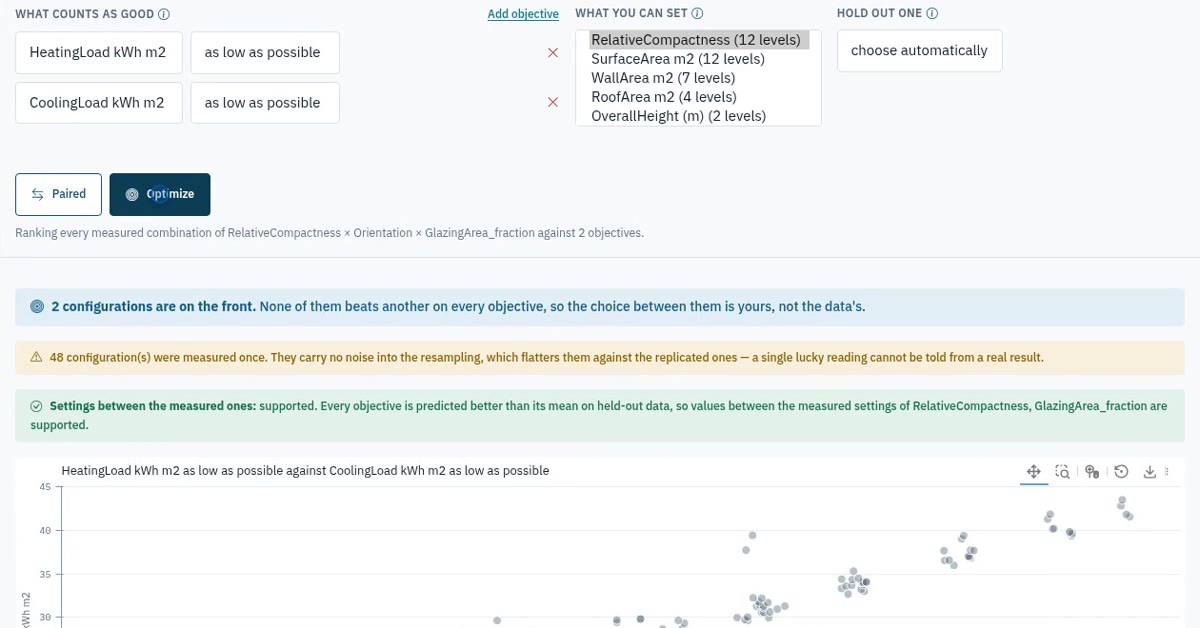
Task: Remove the HeatingLoad objective with red X
Action: pos(553,52)
